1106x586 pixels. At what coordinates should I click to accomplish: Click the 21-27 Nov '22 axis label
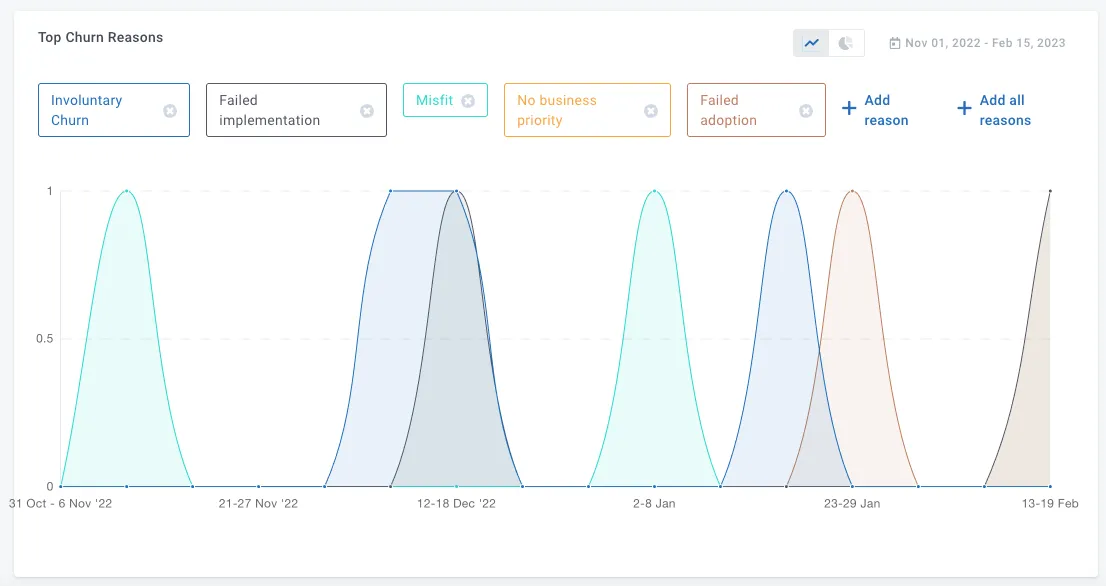258,503
